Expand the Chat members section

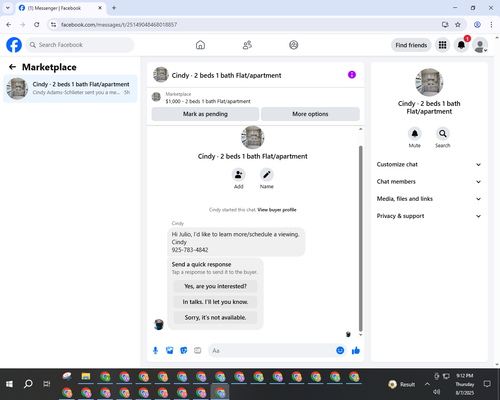(429, 182)
